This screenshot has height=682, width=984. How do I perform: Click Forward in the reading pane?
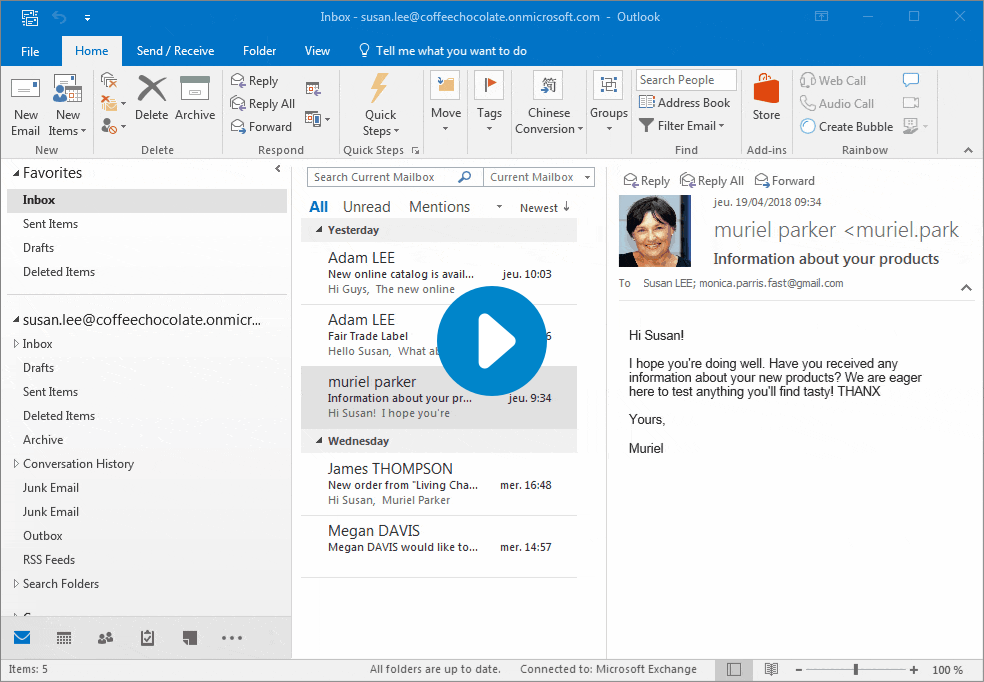(x=784, y=181)
